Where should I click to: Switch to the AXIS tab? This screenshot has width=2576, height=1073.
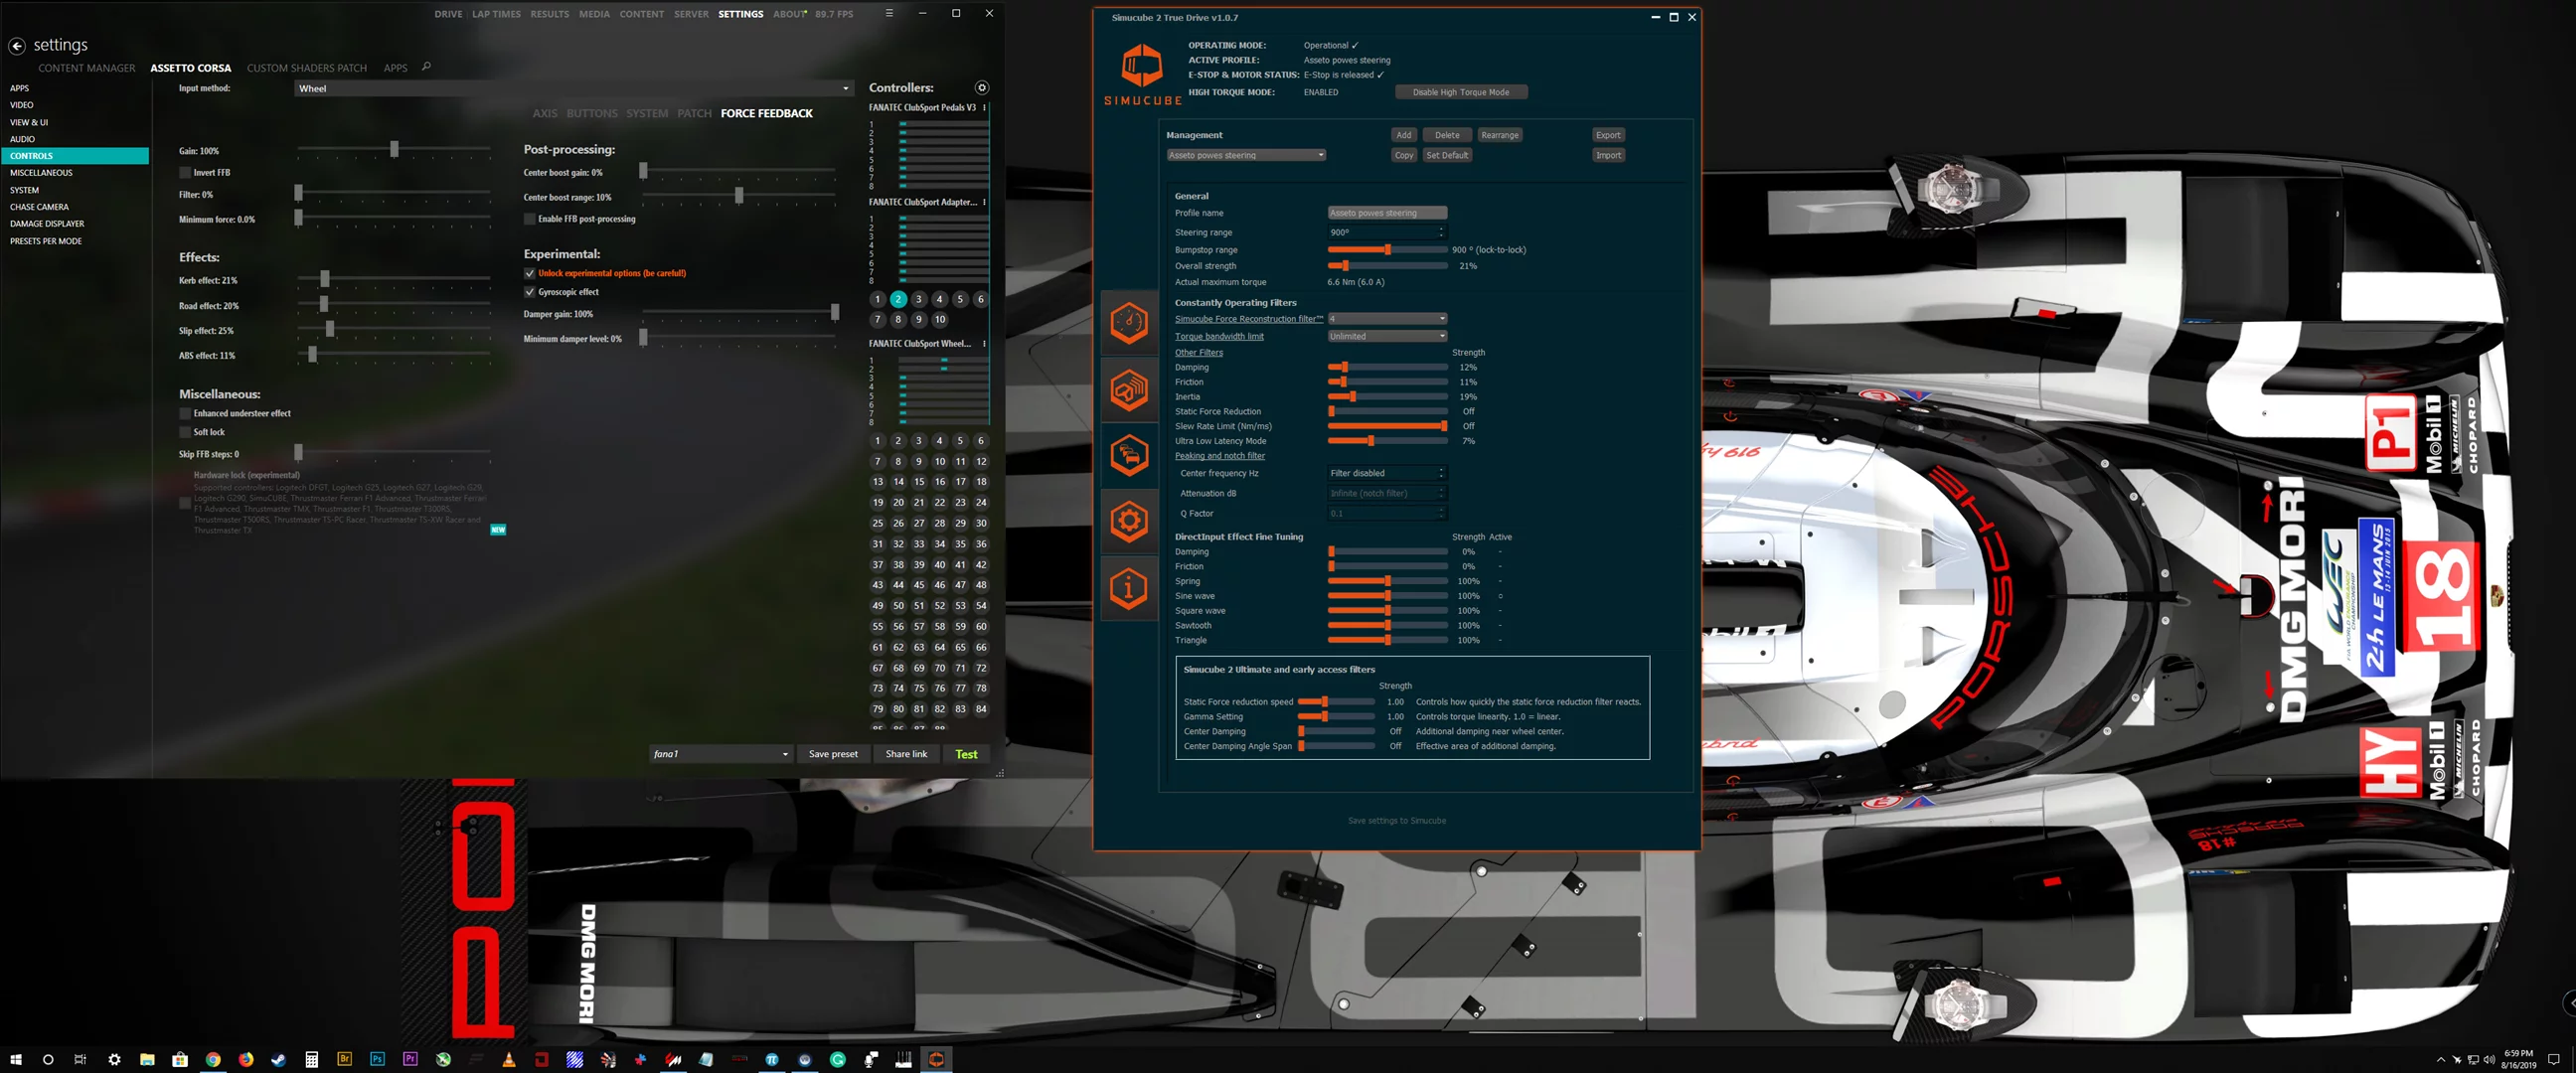click(x=544, y=114)
